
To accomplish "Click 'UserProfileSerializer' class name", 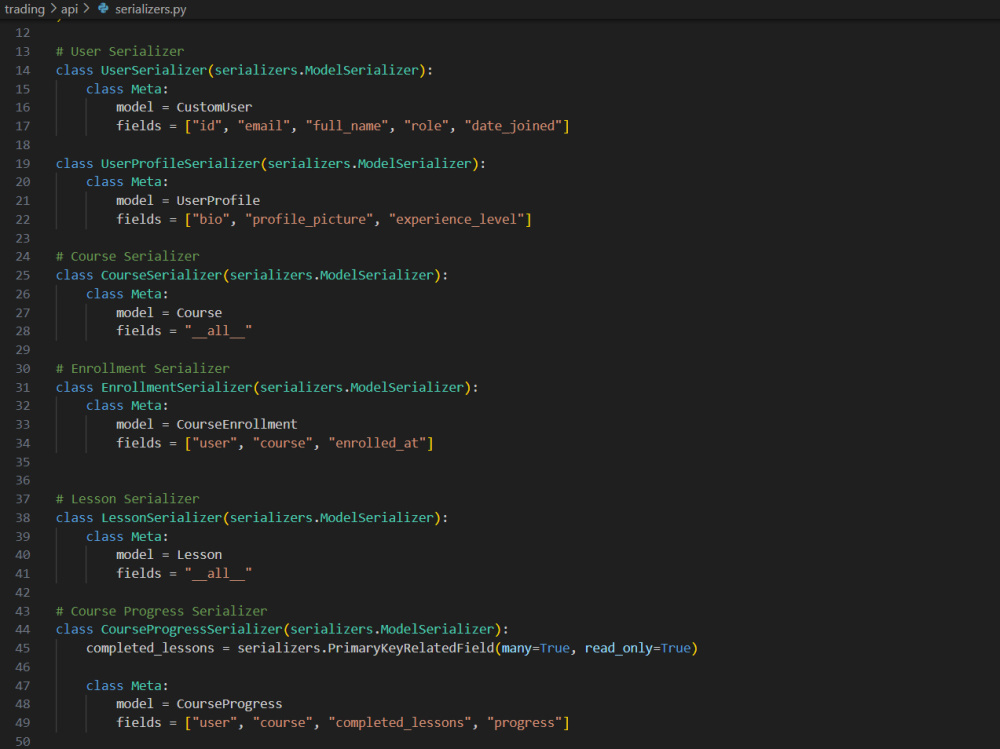I will click(x=180, y=163).
